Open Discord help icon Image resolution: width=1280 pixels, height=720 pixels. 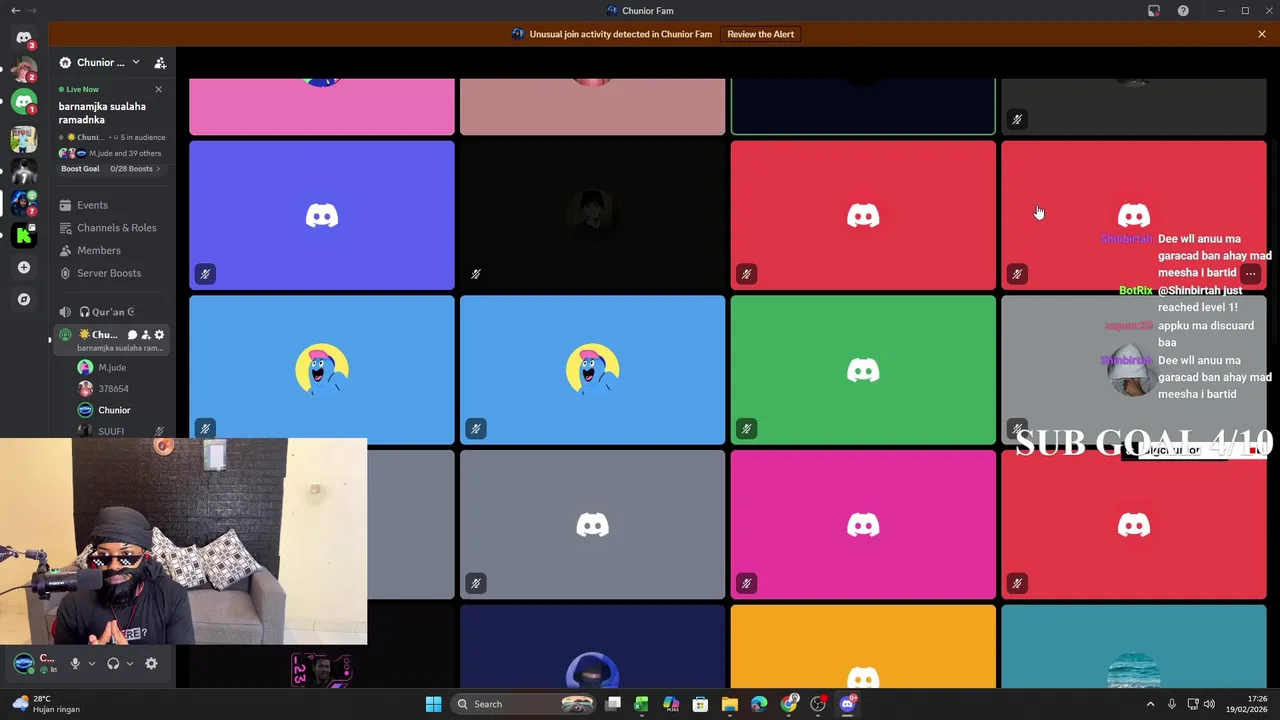[1183, 11]
